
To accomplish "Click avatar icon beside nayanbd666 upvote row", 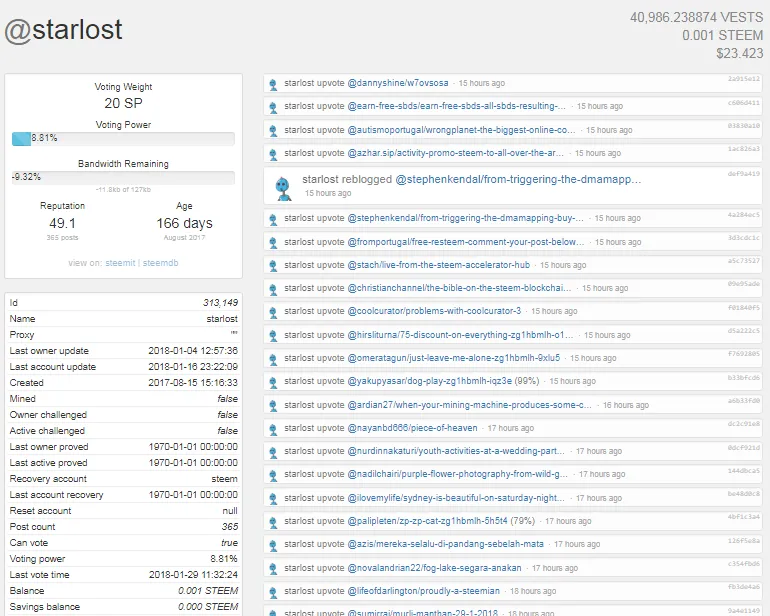I will pyautogui.click(x=273, y=429).
